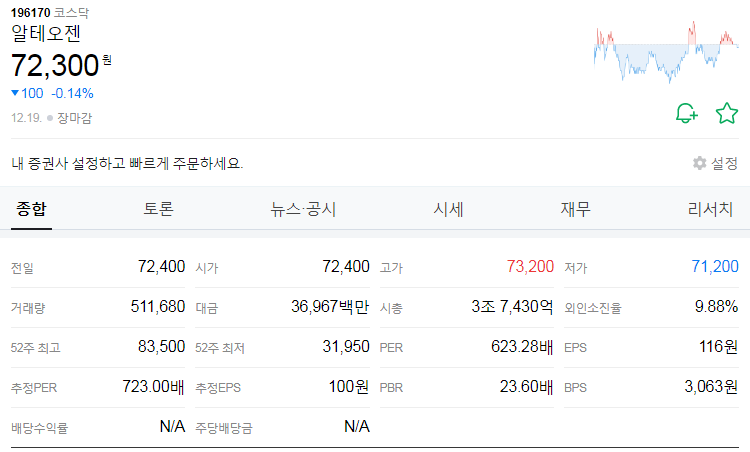The height and width of the screenshot is (452, 750).
Task: Click the 고가 value 73,200
Action: 530,266
